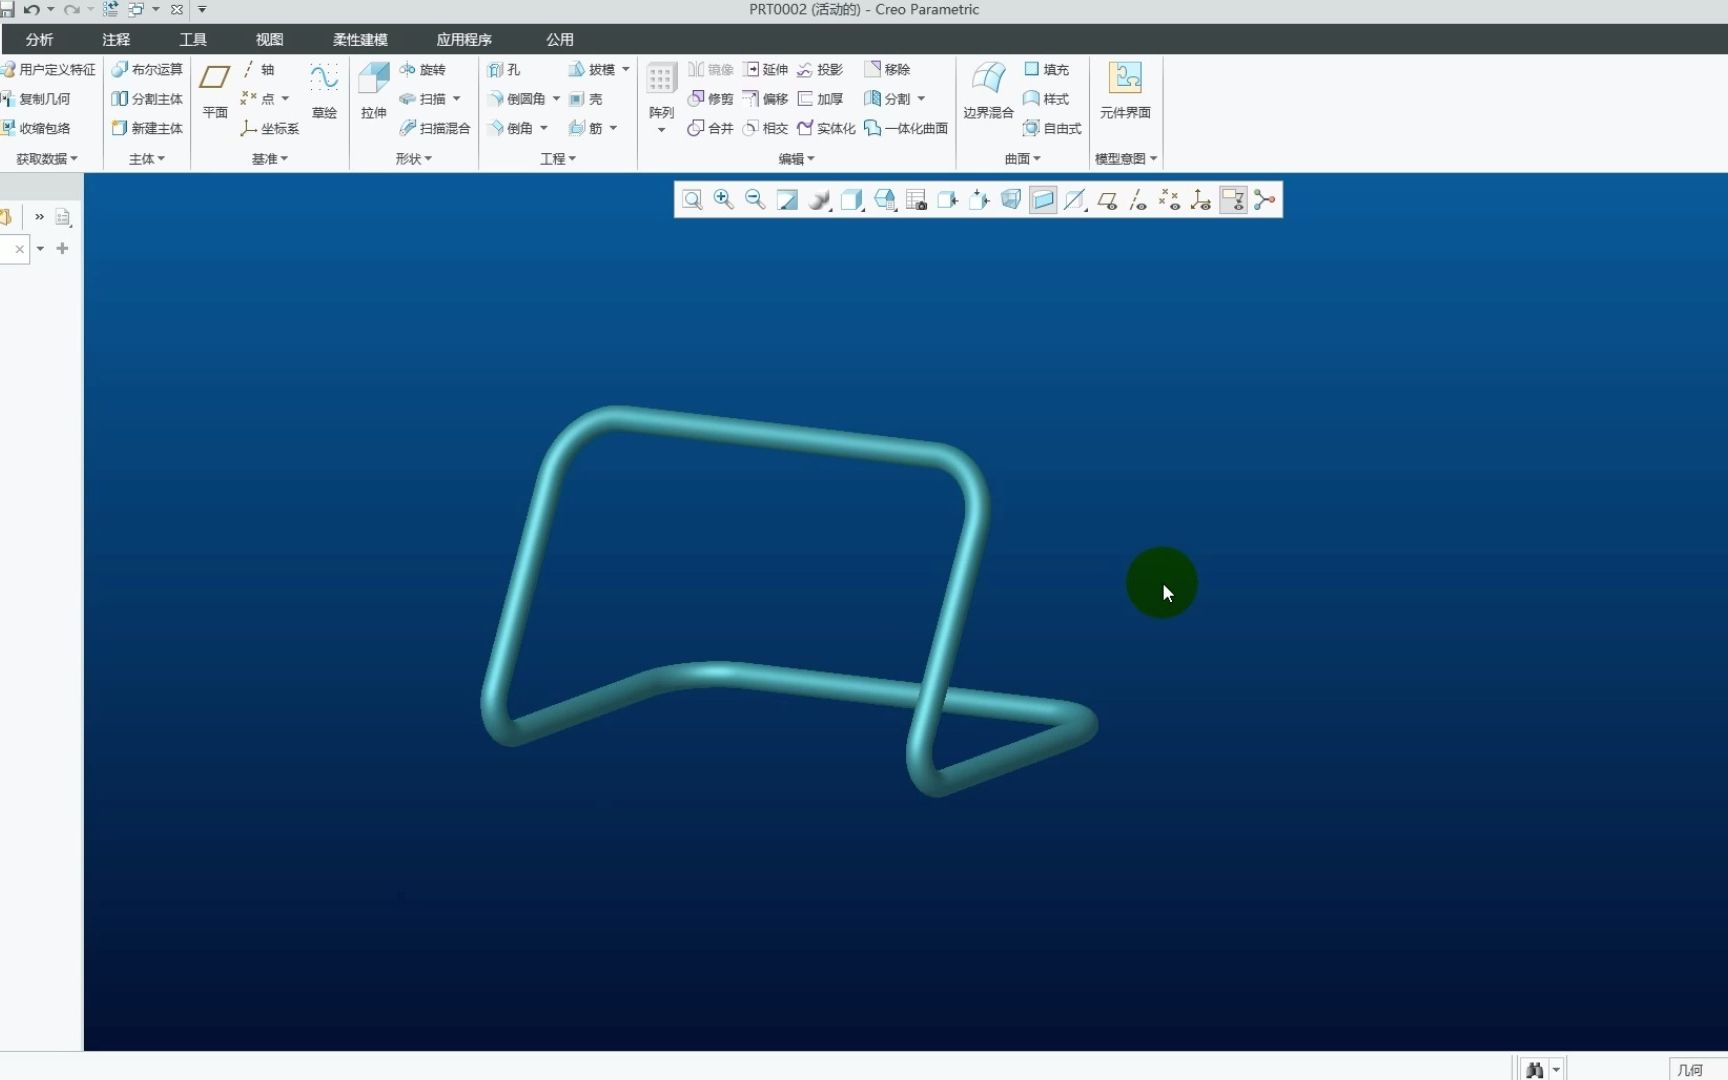Click the 元件界面 component interface icon
The image size is (1728, 1080).
pyautogui.click(x=1125, y=90)
